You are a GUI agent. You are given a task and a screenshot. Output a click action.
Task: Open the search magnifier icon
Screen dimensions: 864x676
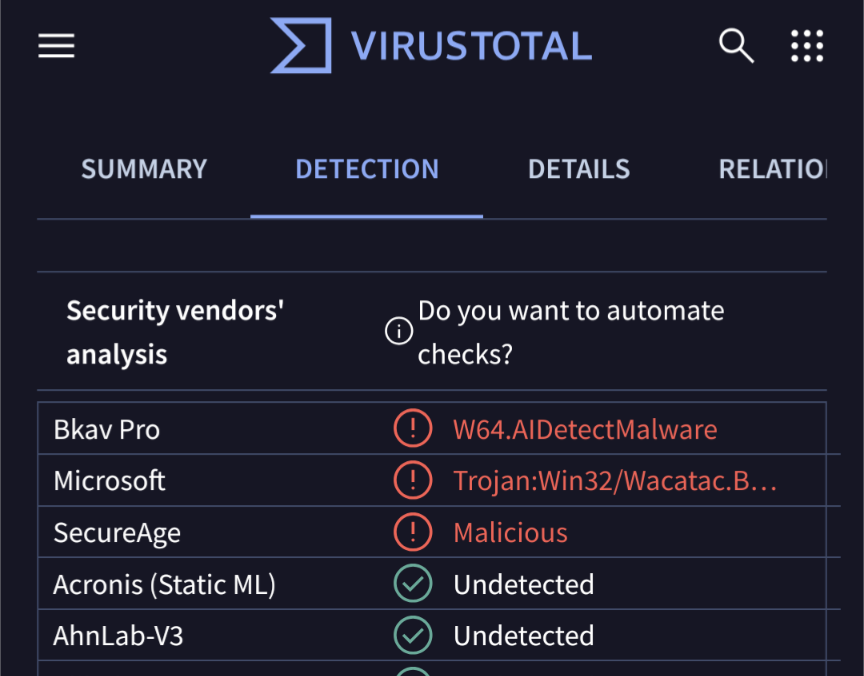736,45
